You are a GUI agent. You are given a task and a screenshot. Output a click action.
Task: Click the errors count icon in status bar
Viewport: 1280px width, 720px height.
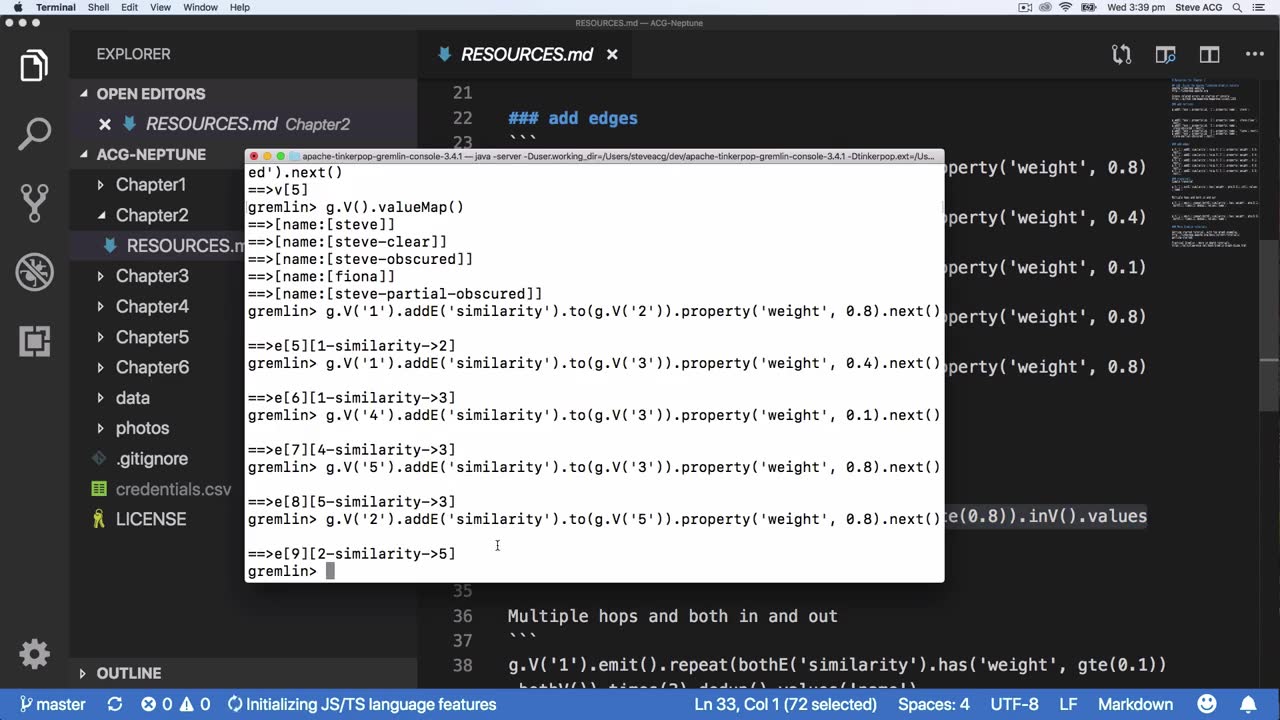pos(157,704)
